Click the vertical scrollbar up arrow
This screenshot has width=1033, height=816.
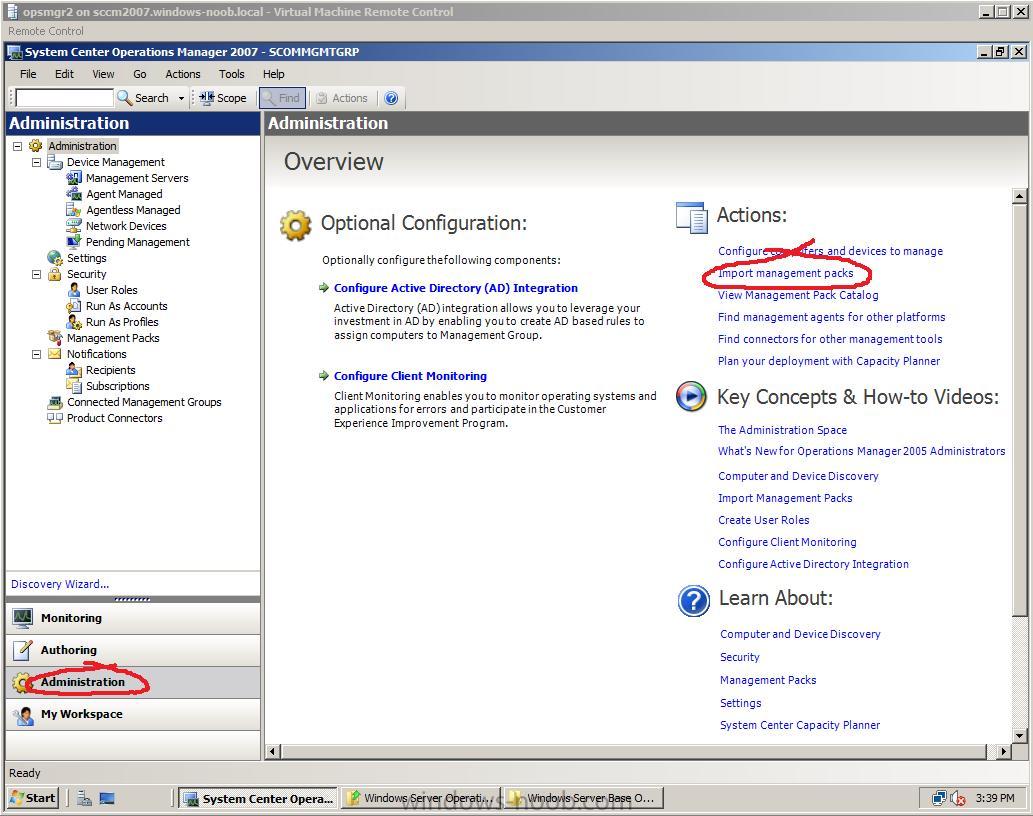(1019, 196)
